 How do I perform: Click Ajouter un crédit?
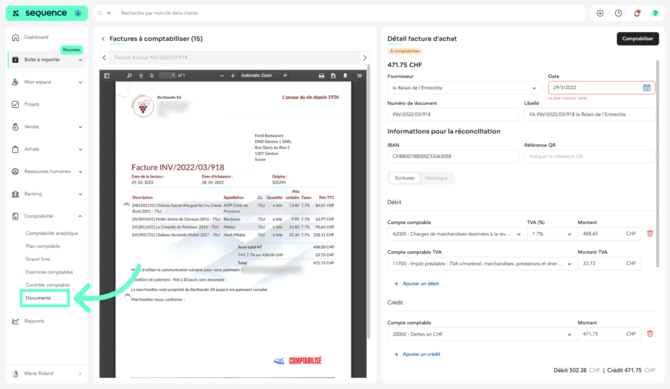[417, 354]
